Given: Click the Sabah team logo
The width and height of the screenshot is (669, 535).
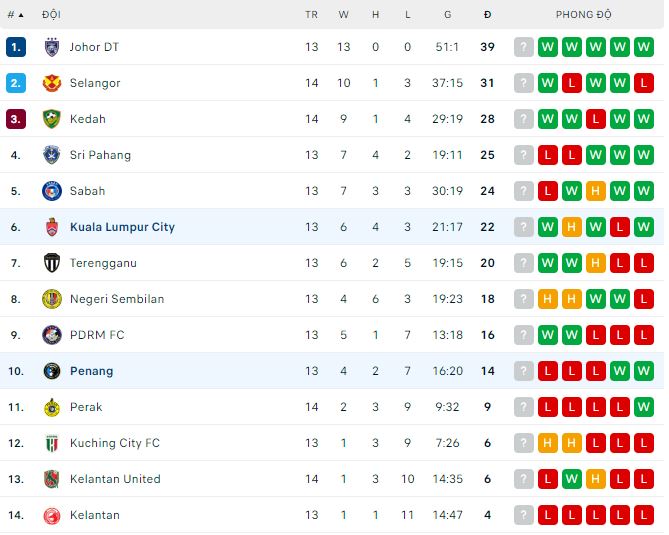Looking at the screenshot, I should tap(52, 191).
